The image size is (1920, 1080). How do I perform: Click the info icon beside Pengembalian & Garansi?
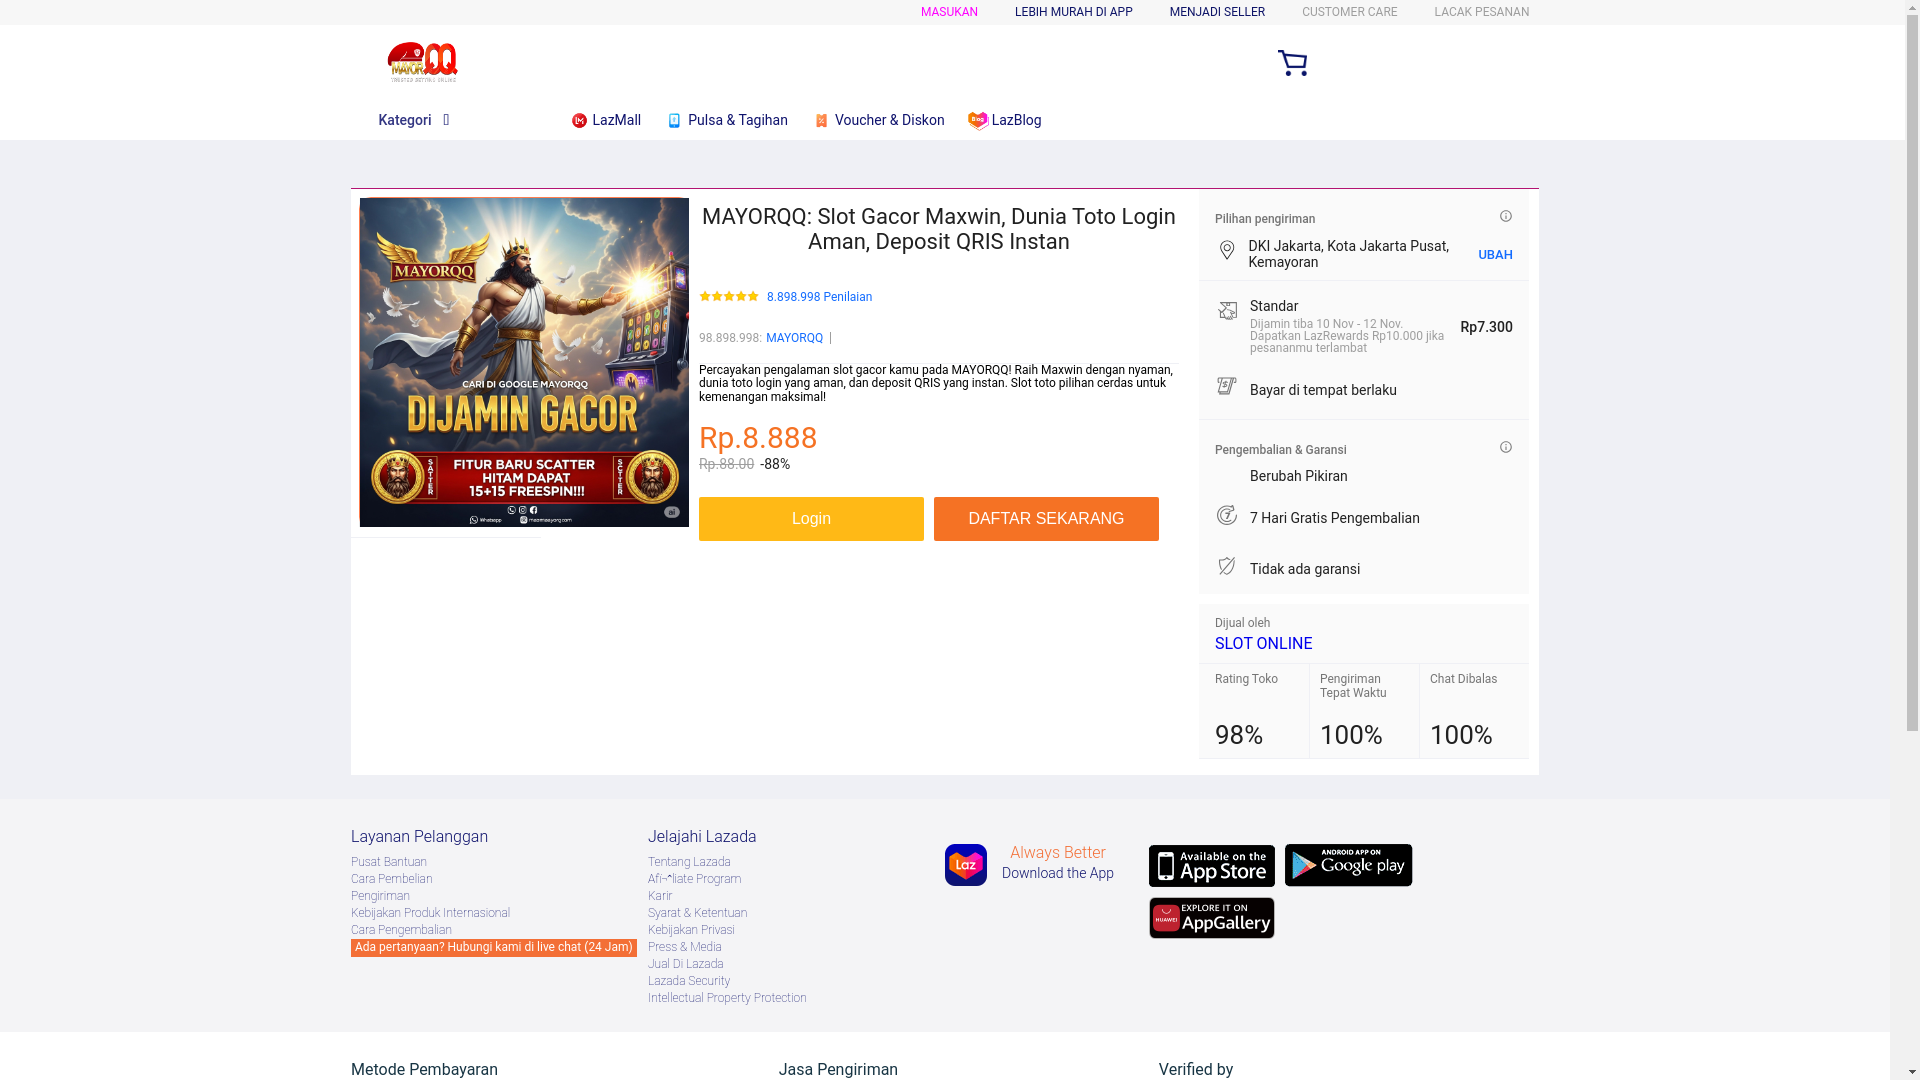[1506, 447]
